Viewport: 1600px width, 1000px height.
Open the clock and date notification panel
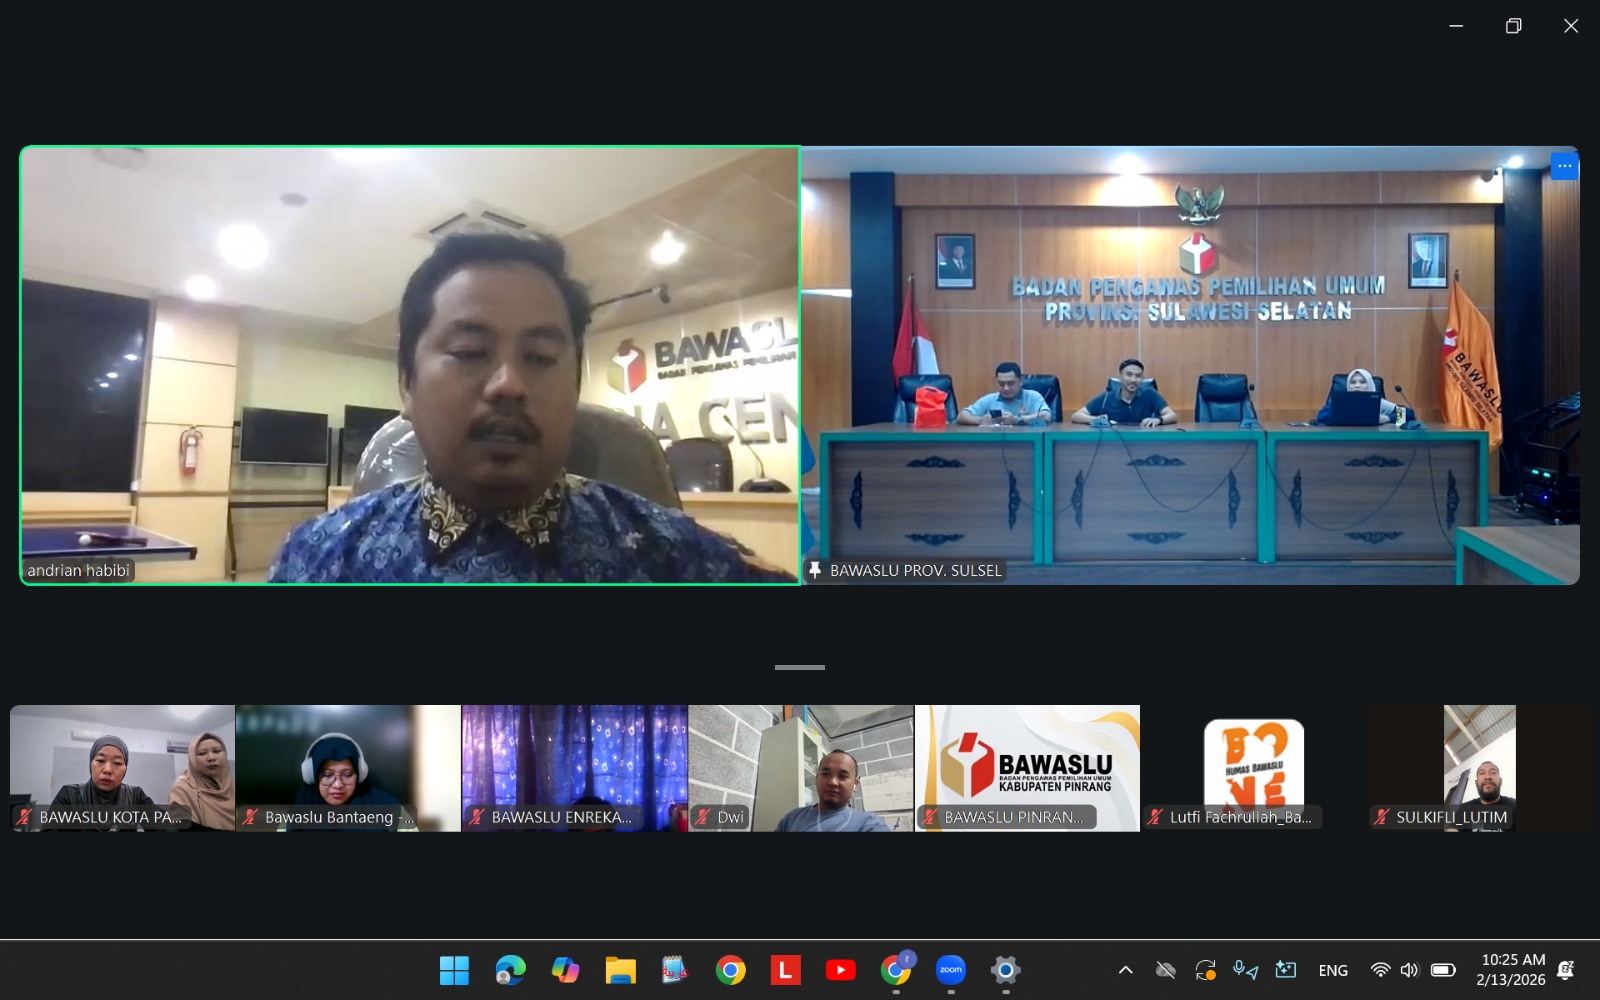click(1512, 970)
